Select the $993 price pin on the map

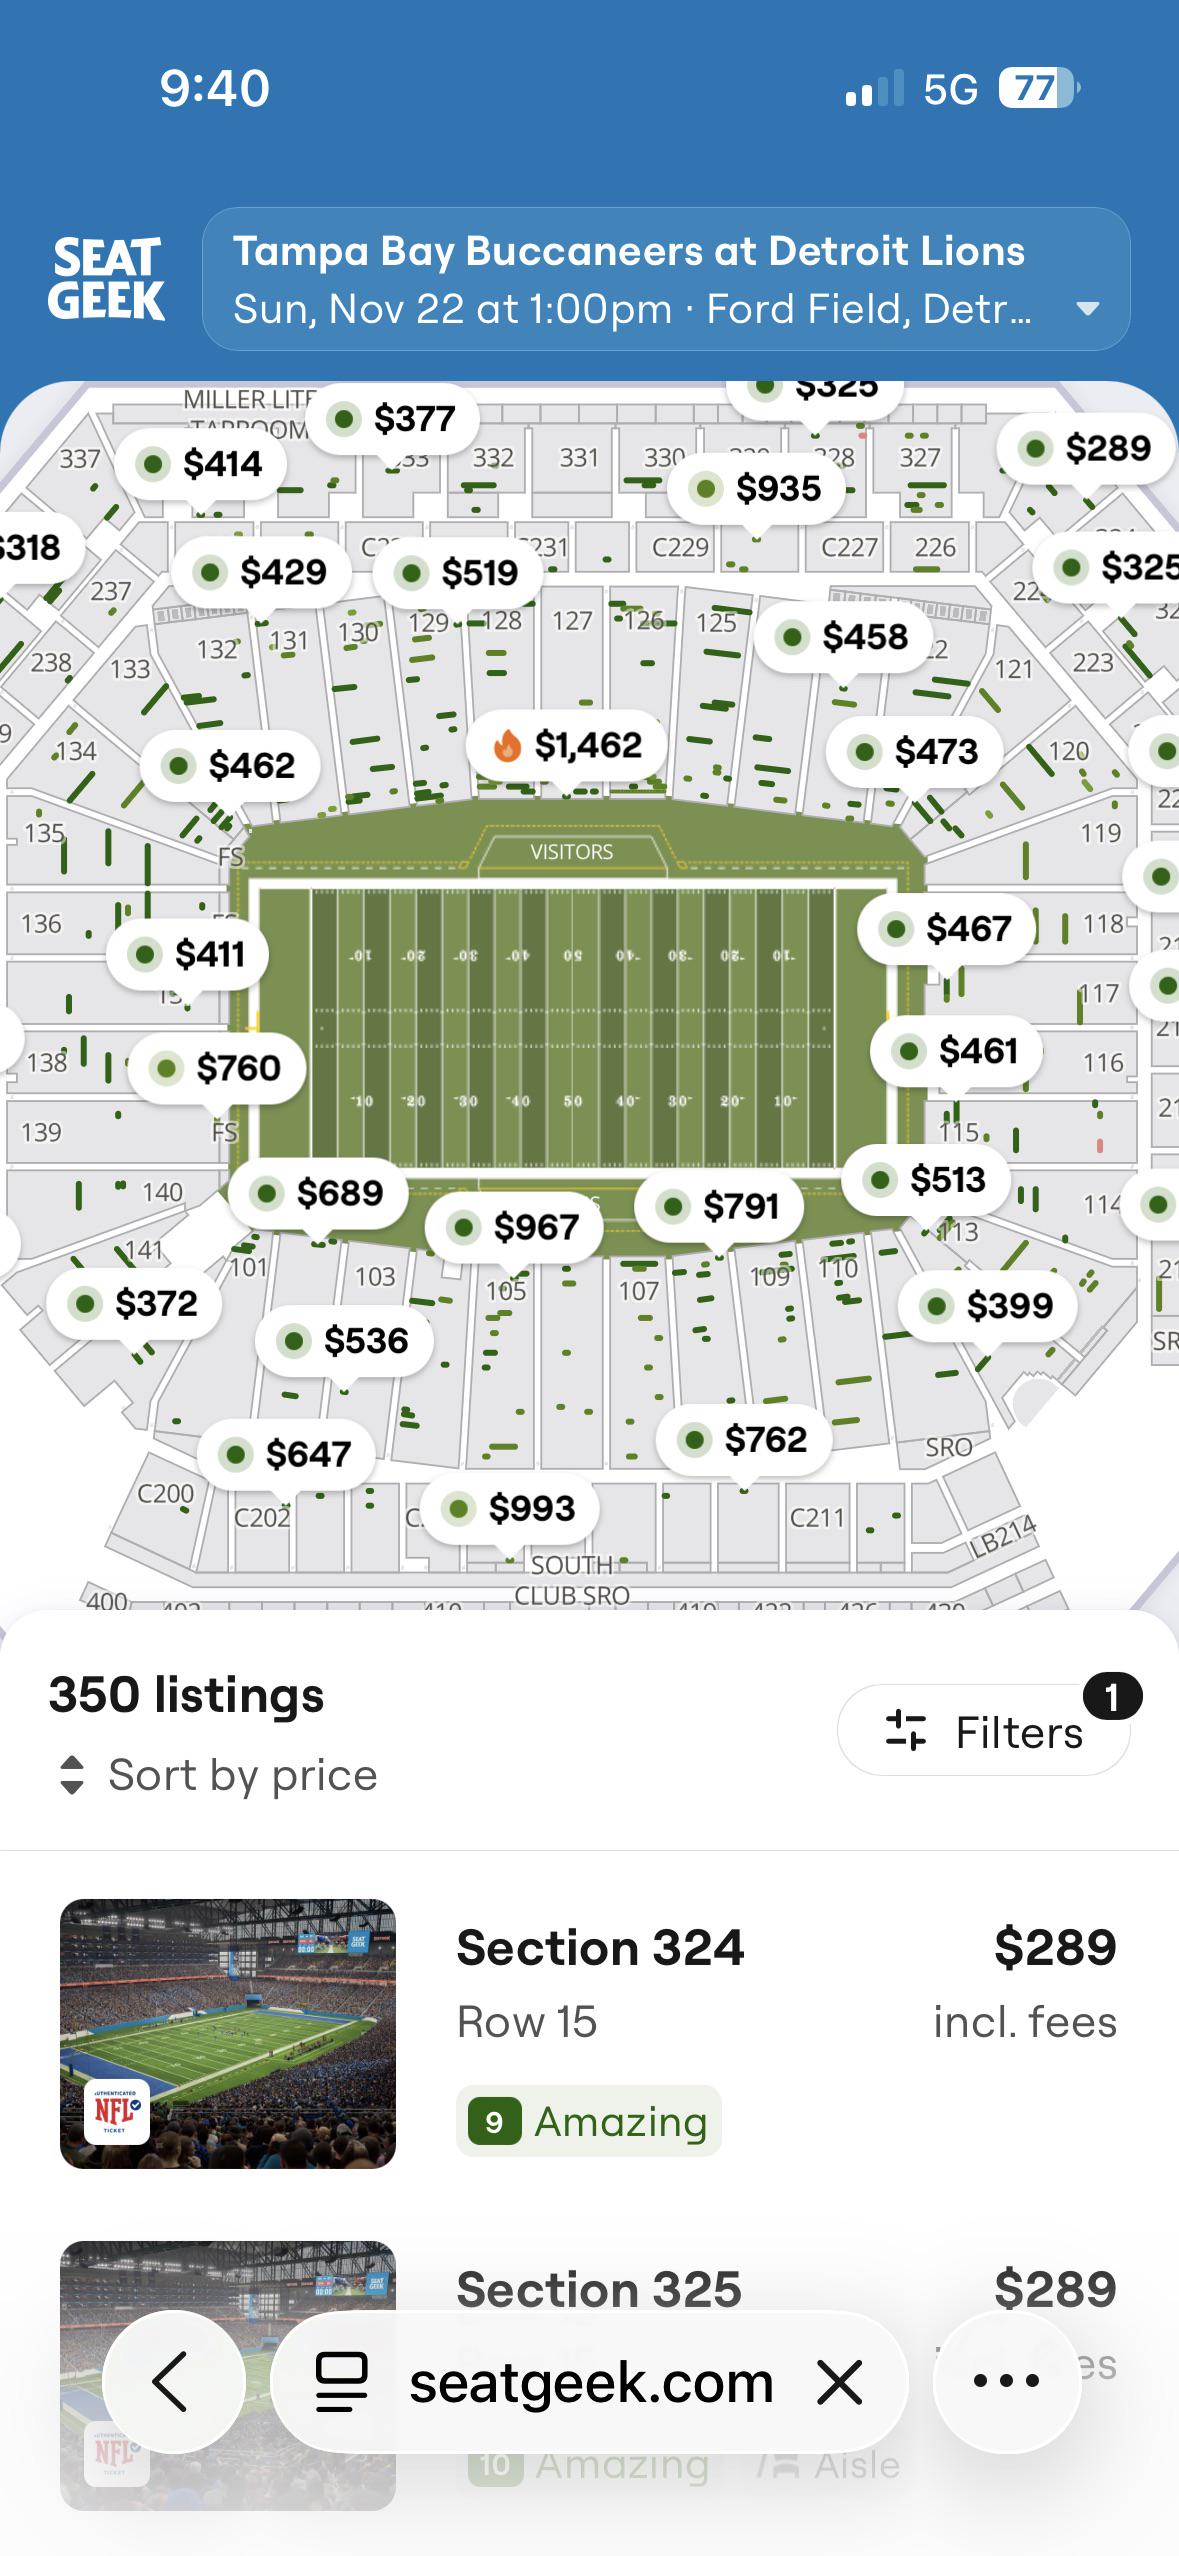[510, 1508]
